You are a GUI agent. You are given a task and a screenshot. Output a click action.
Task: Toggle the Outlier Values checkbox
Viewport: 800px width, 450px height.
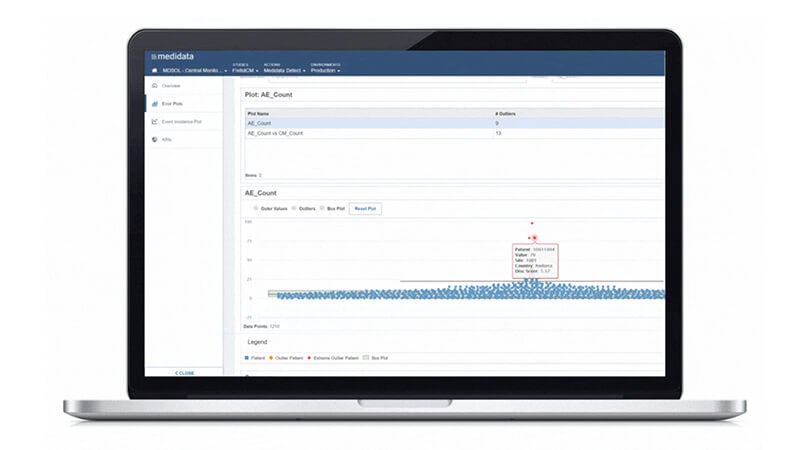pos(256,208)
